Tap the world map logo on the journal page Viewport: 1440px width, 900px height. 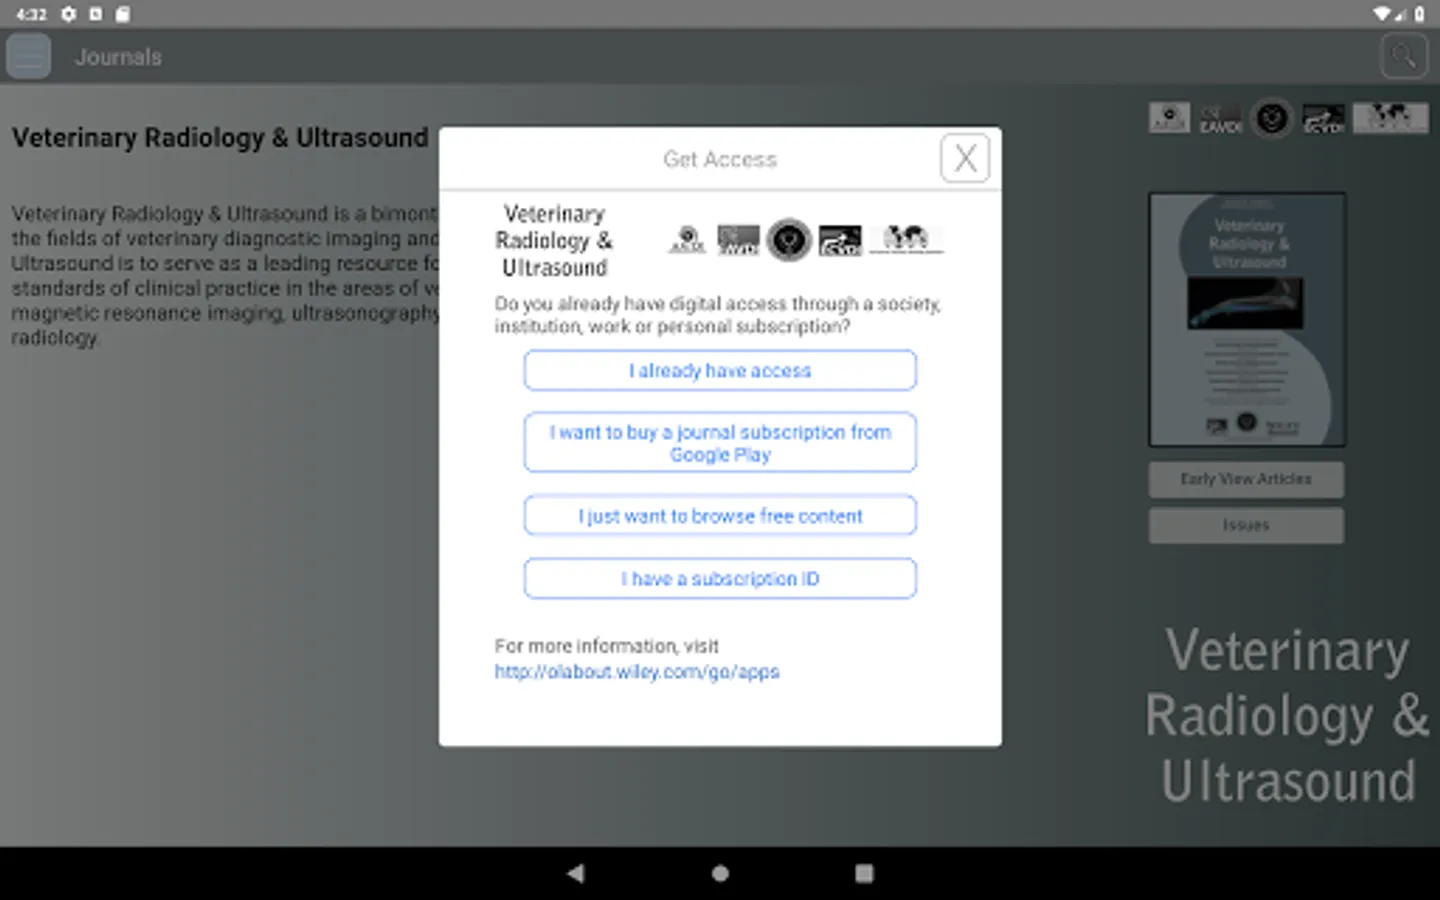coord(1390,118)
